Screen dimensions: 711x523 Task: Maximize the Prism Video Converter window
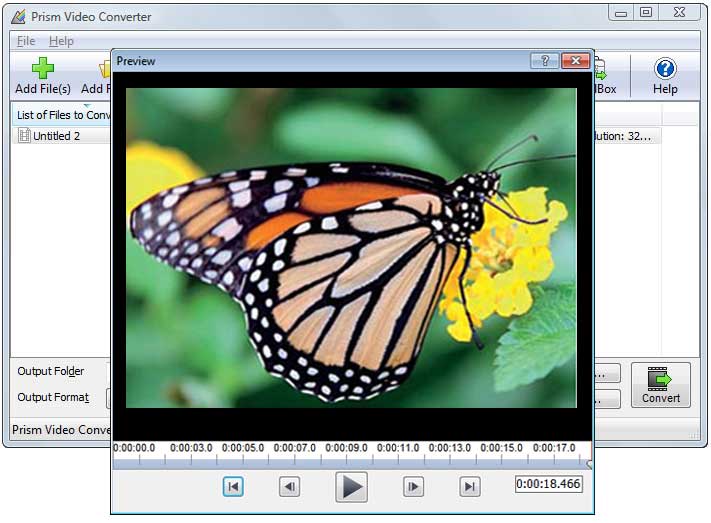[x=645, y=12]
